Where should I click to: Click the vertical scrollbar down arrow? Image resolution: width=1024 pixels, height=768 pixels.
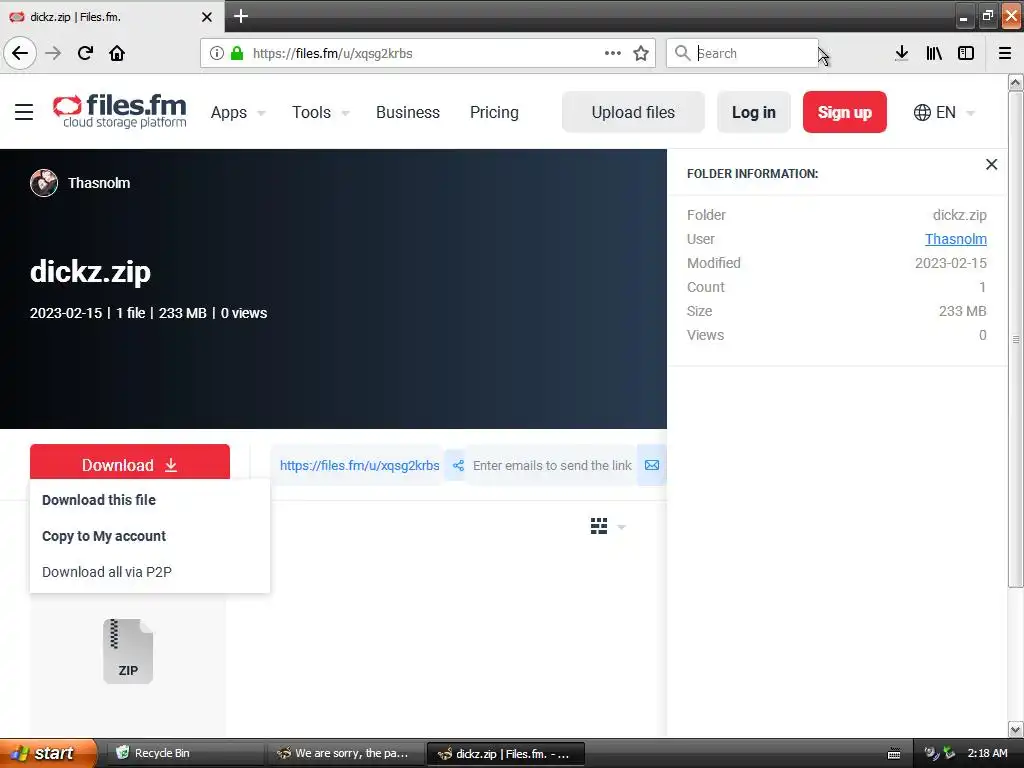click(1016, 729)
